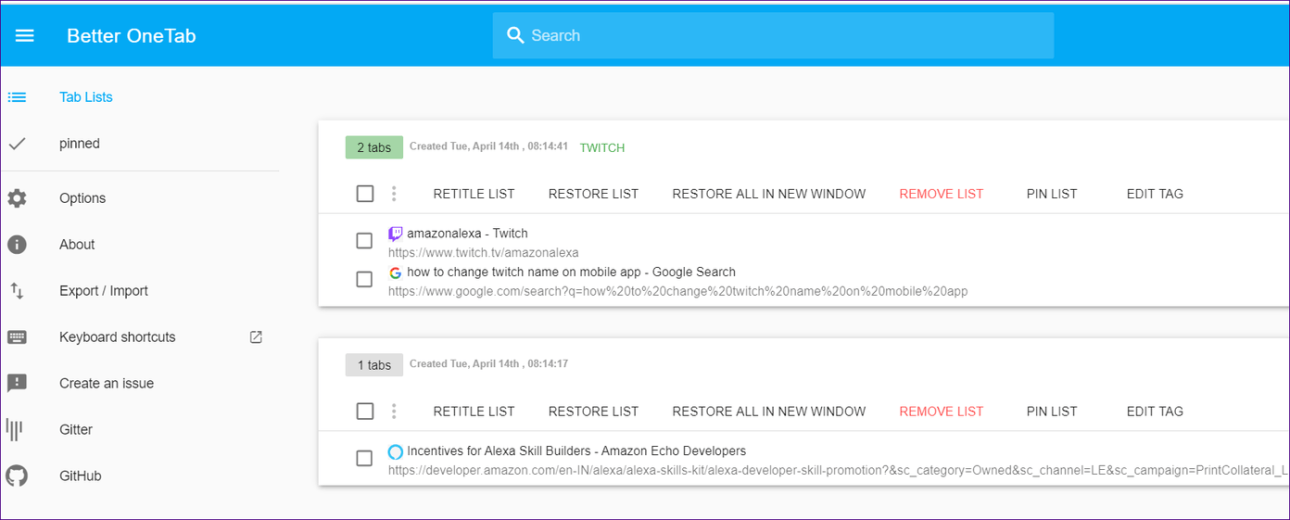Image resolution: width=1290 pixels, height=520 pixels.
Task: Toggle select-all checkbox for the TWITCH list
Action: (365, 194)
